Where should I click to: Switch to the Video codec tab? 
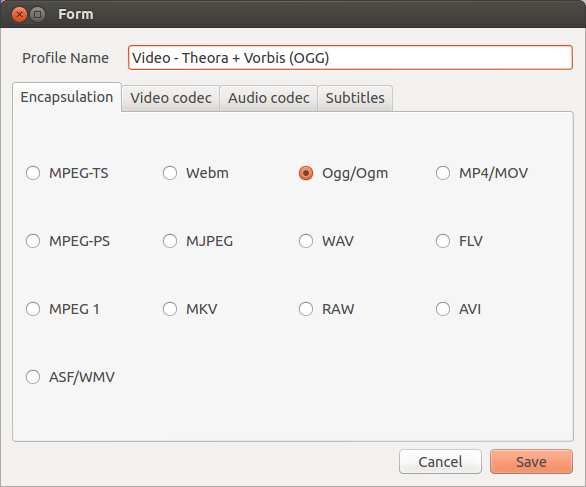point(171,98)
